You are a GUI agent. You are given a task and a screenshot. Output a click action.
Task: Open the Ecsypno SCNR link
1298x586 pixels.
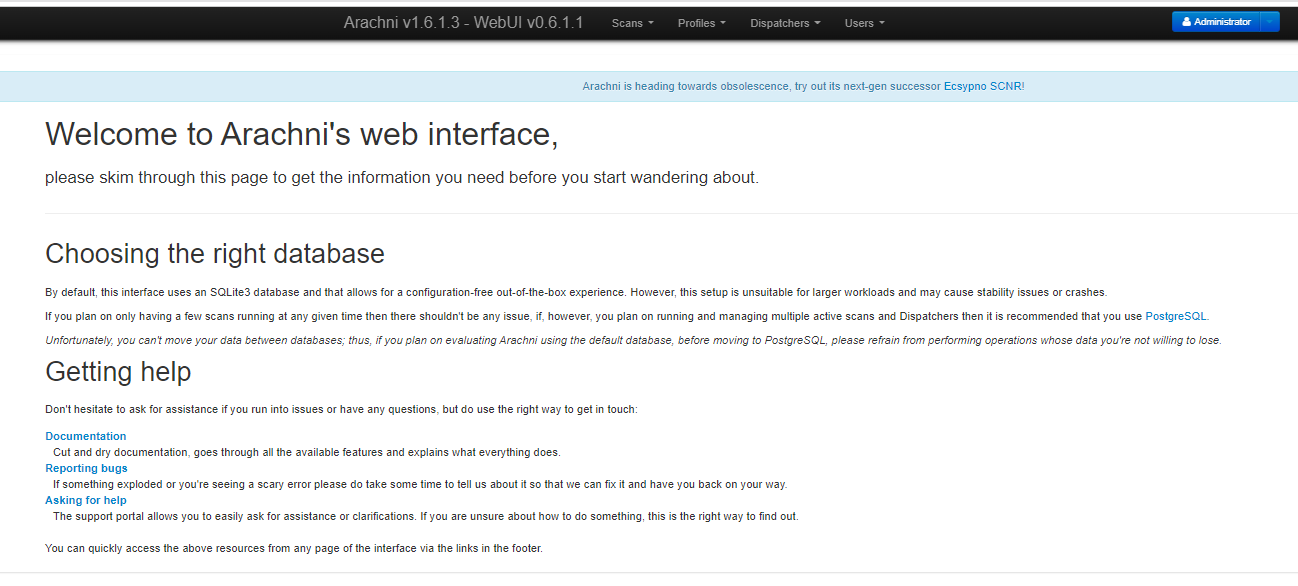point(982,86)
